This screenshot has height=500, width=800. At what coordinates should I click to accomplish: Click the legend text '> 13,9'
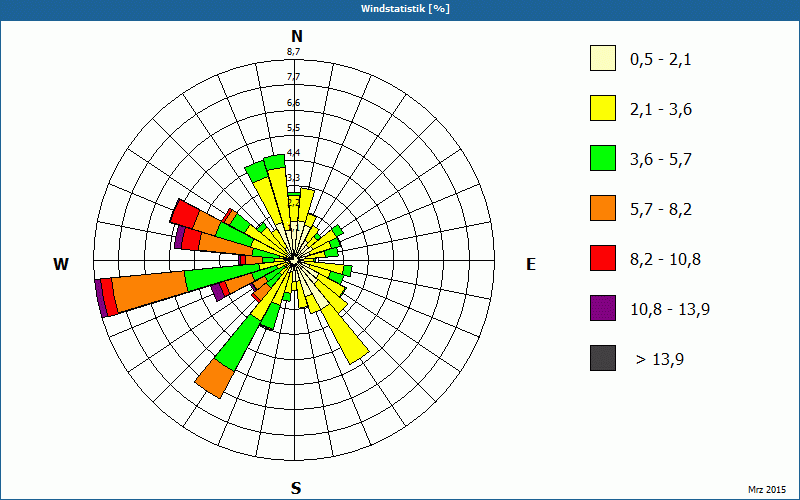click(x=660, y=360)
